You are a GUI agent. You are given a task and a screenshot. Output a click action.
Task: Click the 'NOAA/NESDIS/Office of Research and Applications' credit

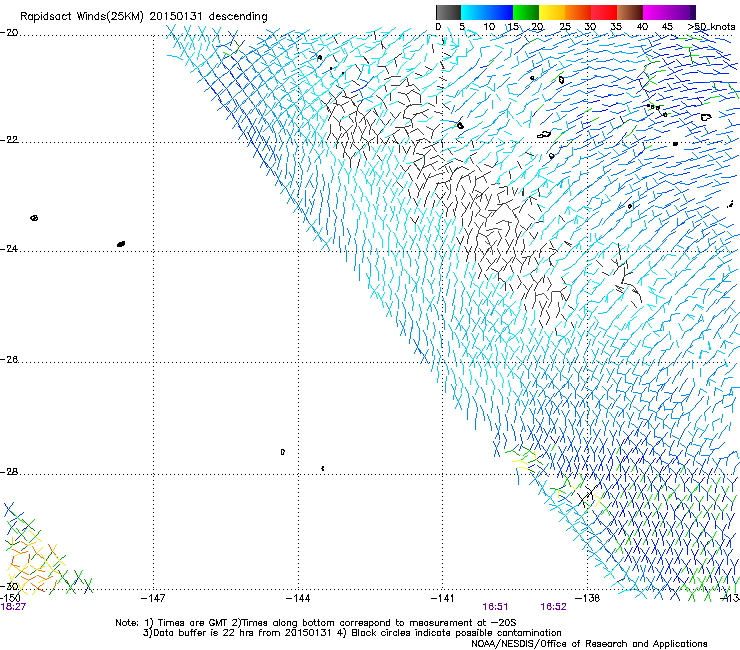point(589,644)
